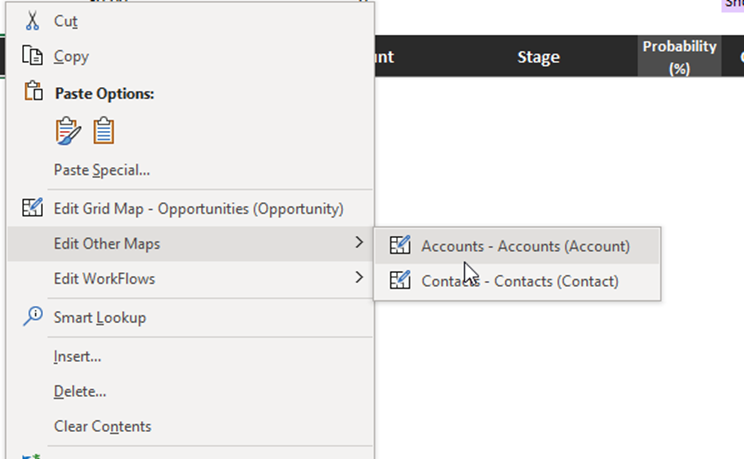Viewport: 744px width, 459px height.
Task: Select Delete... in the context menu
Action: (80, 391)
